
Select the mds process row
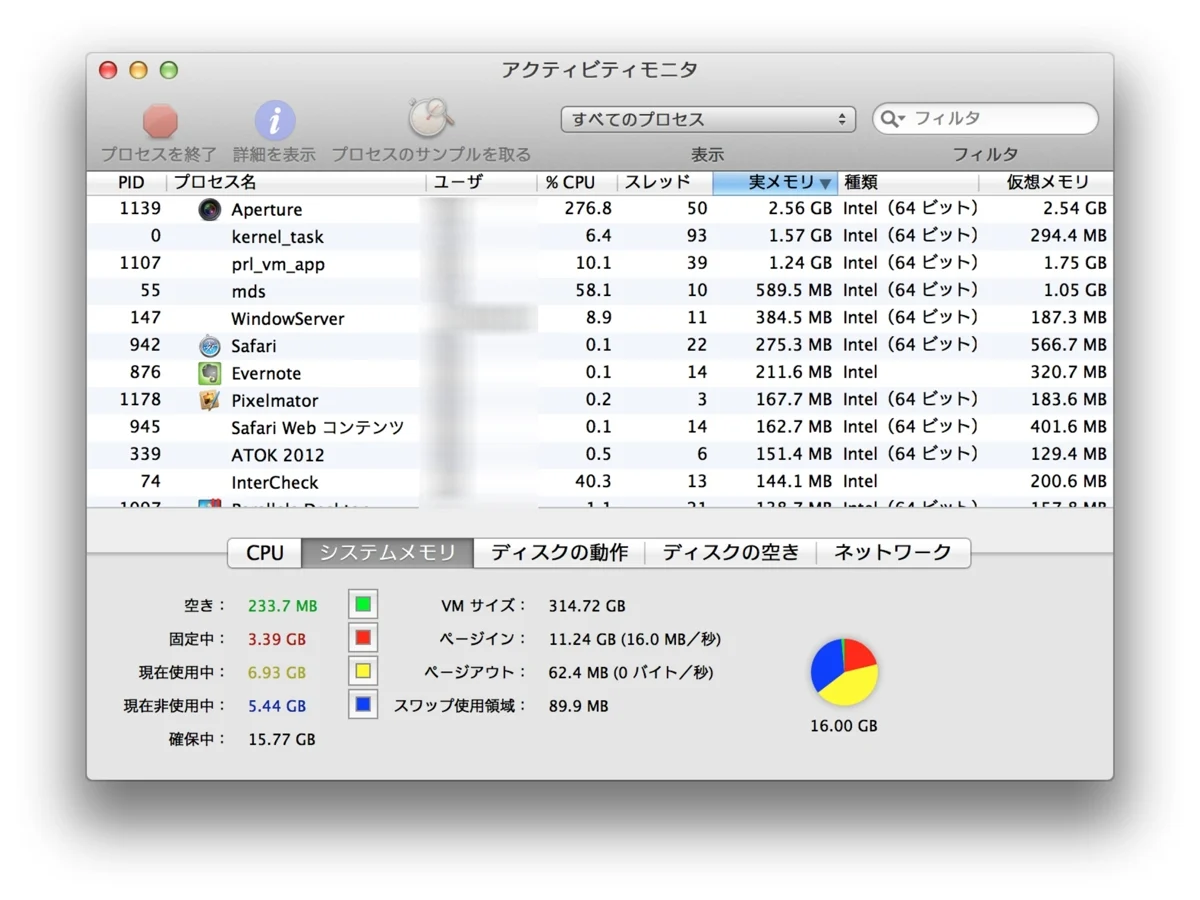pos(600,291)
